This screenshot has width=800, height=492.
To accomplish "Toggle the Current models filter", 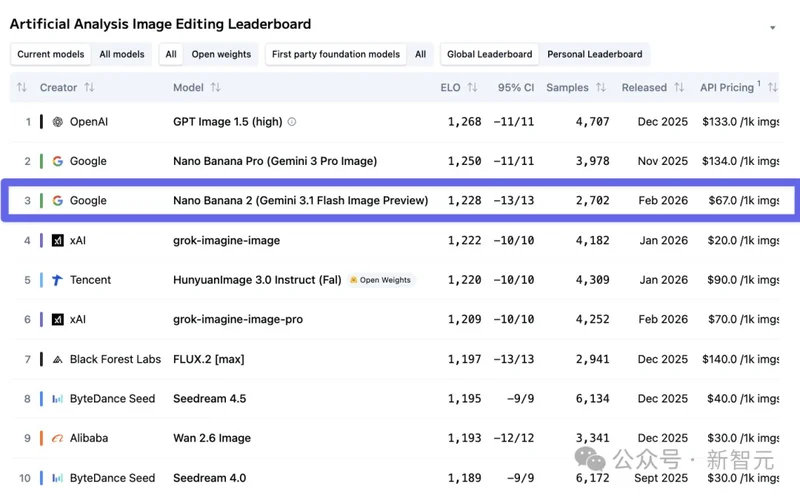I will click(49, 55).
